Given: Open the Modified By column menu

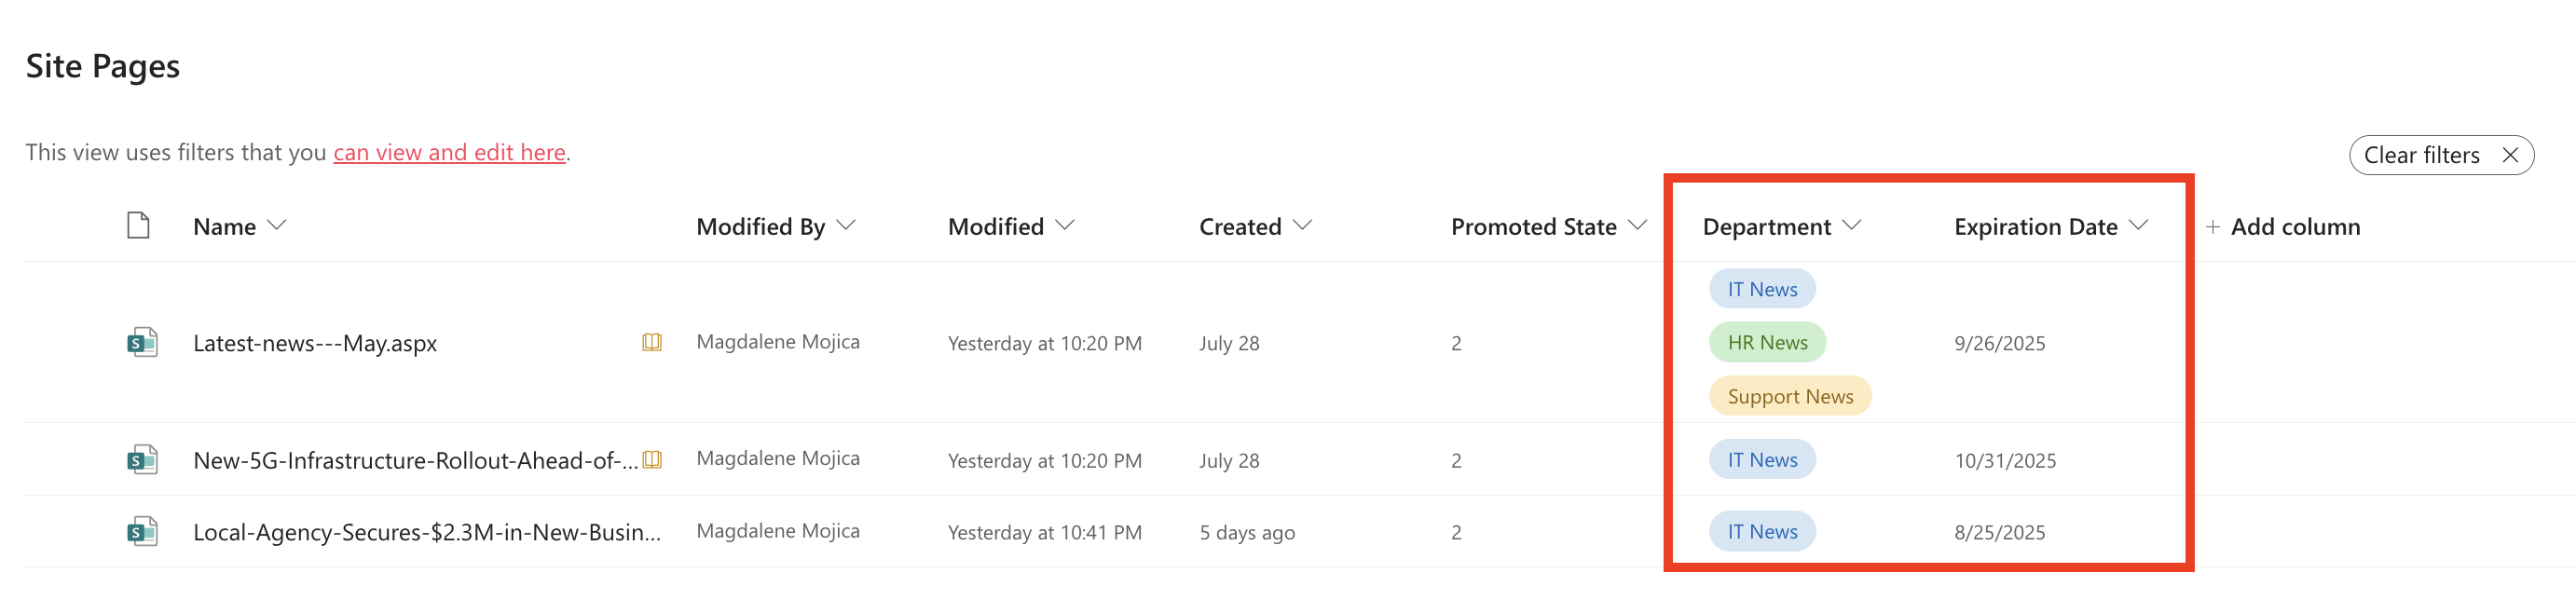Looking at the screenshot, I should (x=846, y=226).
